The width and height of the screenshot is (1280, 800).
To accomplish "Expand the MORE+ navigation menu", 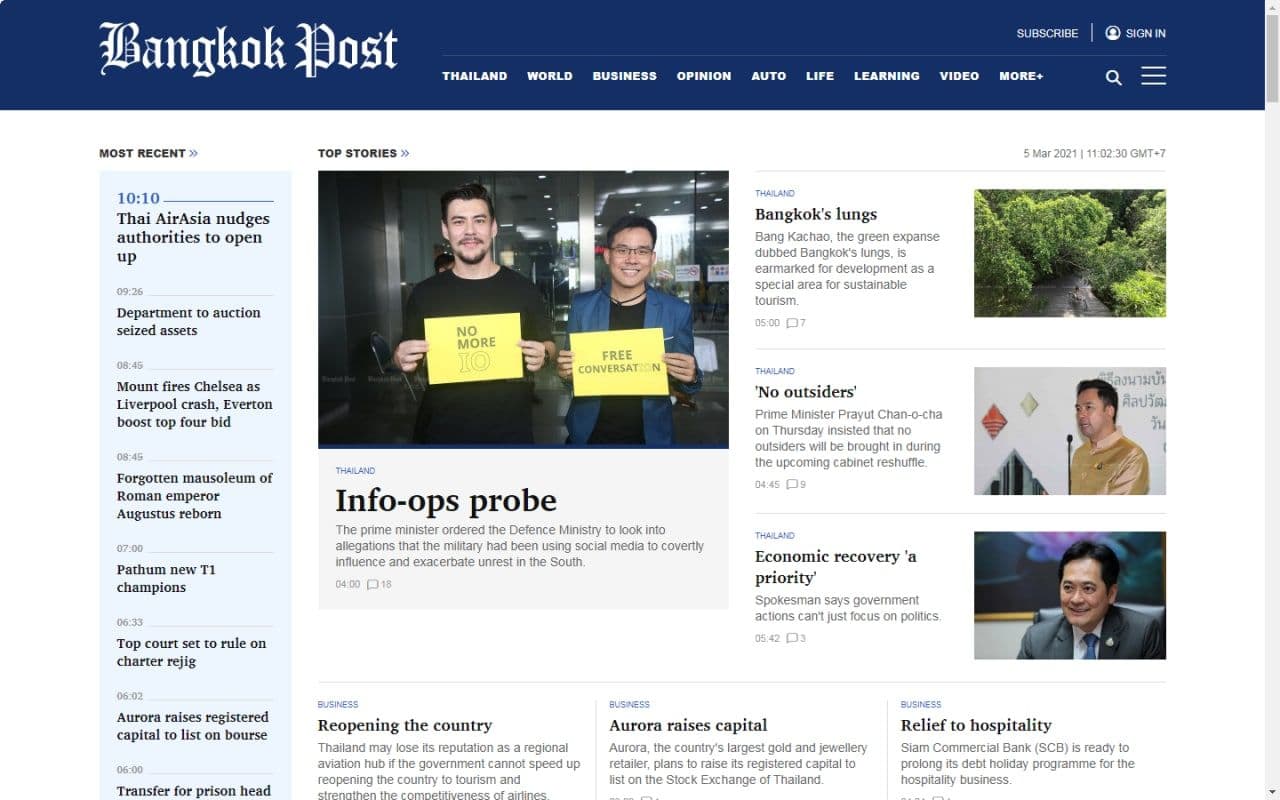I will click(x=1021, y=76).
